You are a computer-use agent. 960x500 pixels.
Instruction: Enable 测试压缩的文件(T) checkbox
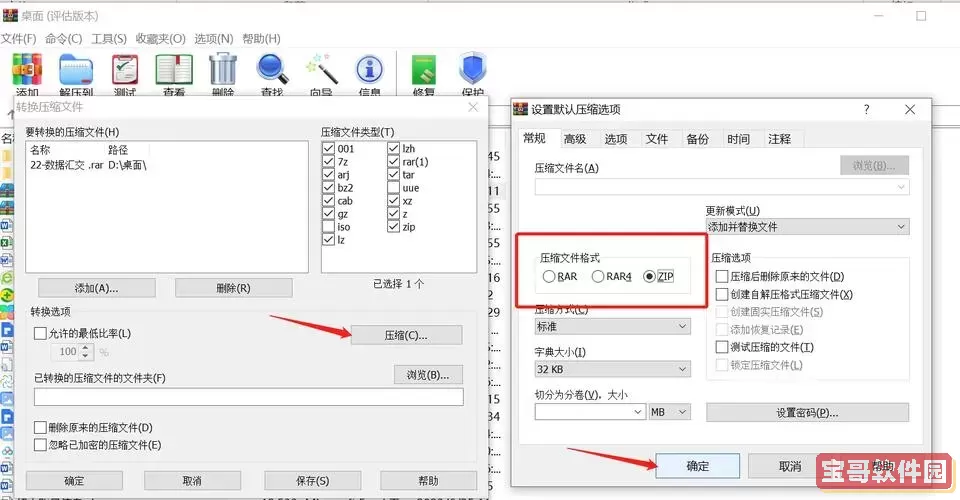coord(722,347)
